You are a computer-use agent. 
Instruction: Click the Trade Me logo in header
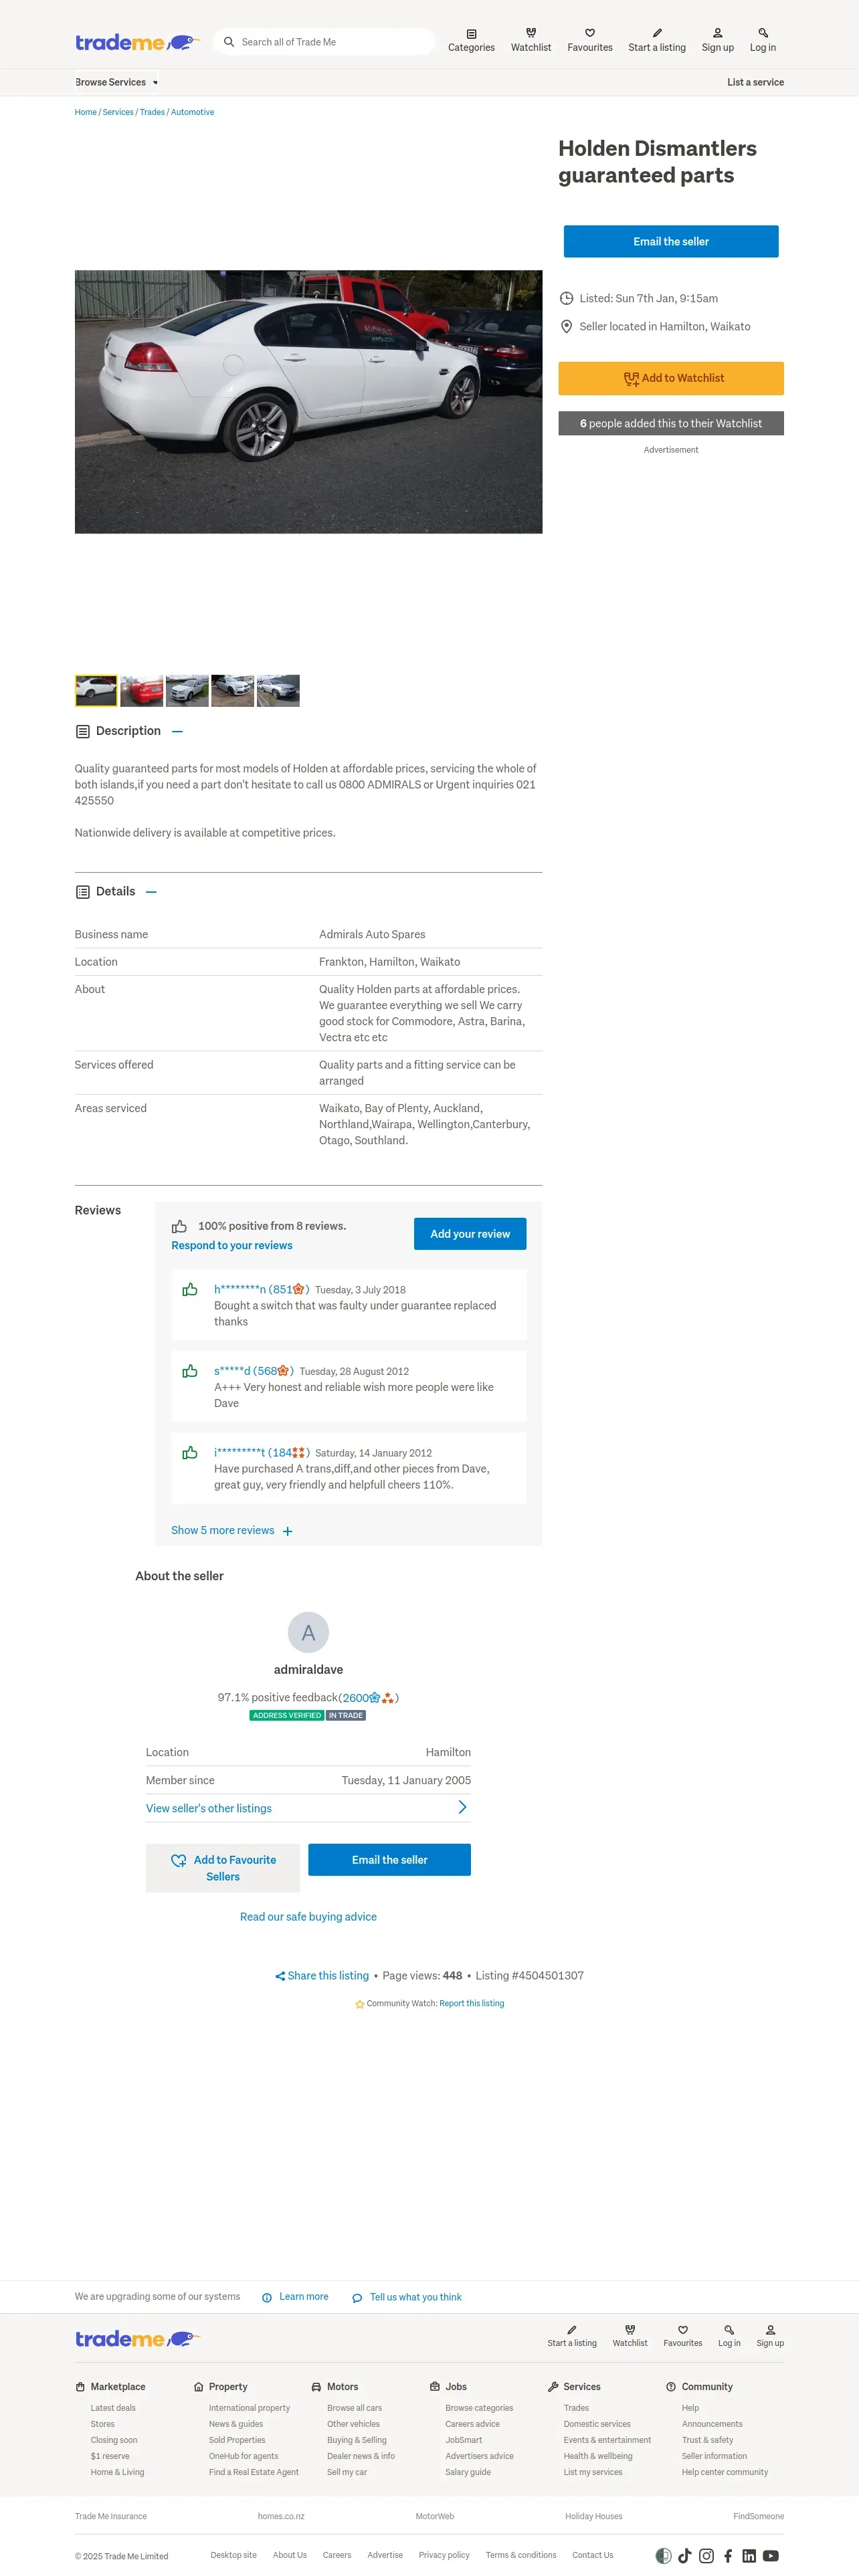[x=137, y=42]
